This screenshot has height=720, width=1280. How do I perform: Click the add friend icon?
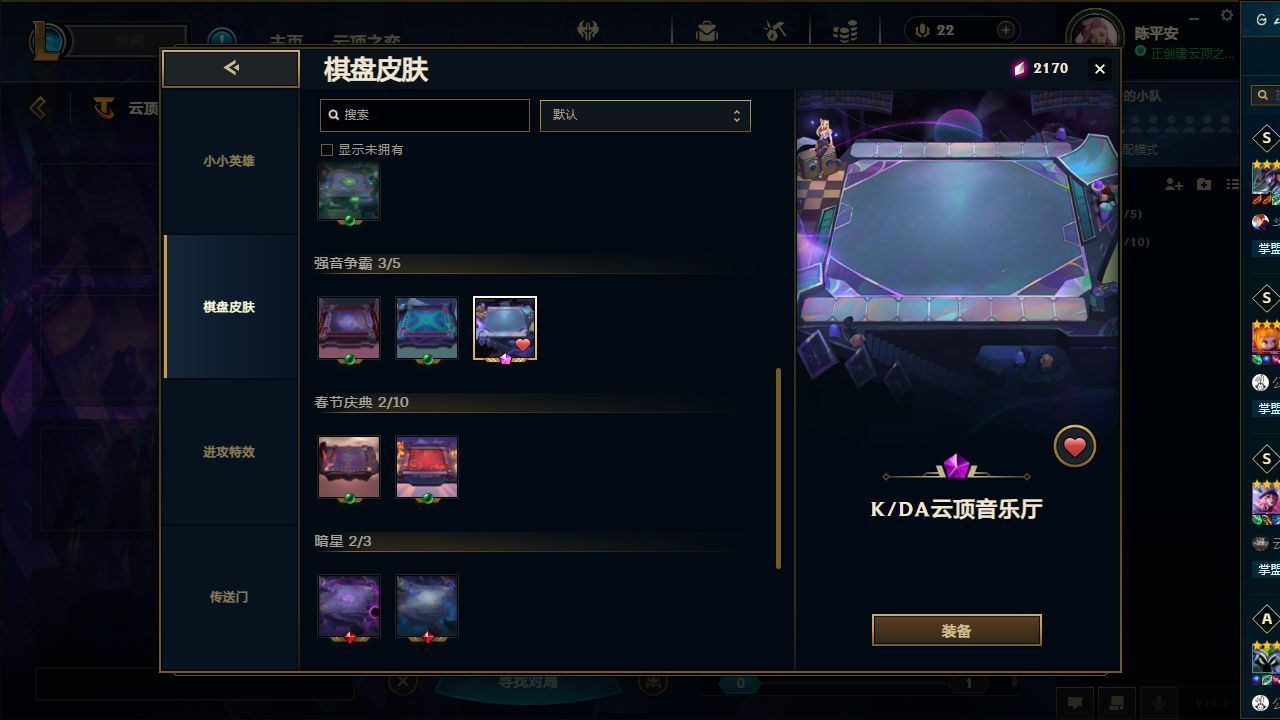pos(1174,185)
